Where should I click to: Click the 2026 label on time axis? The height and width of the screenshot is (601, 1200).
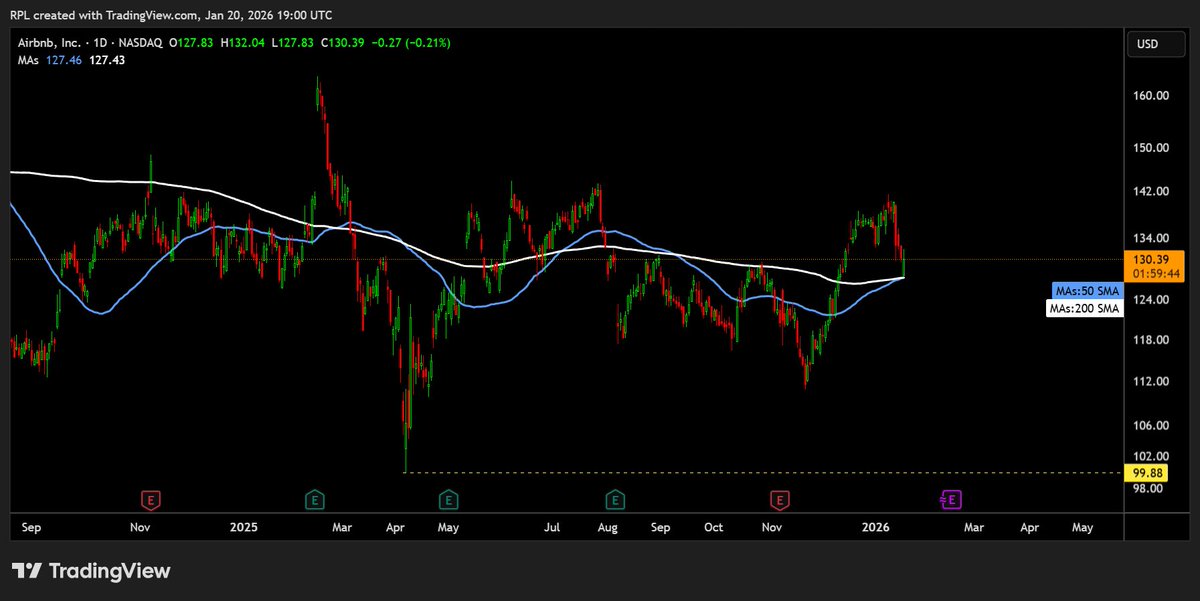pos(876,526)
